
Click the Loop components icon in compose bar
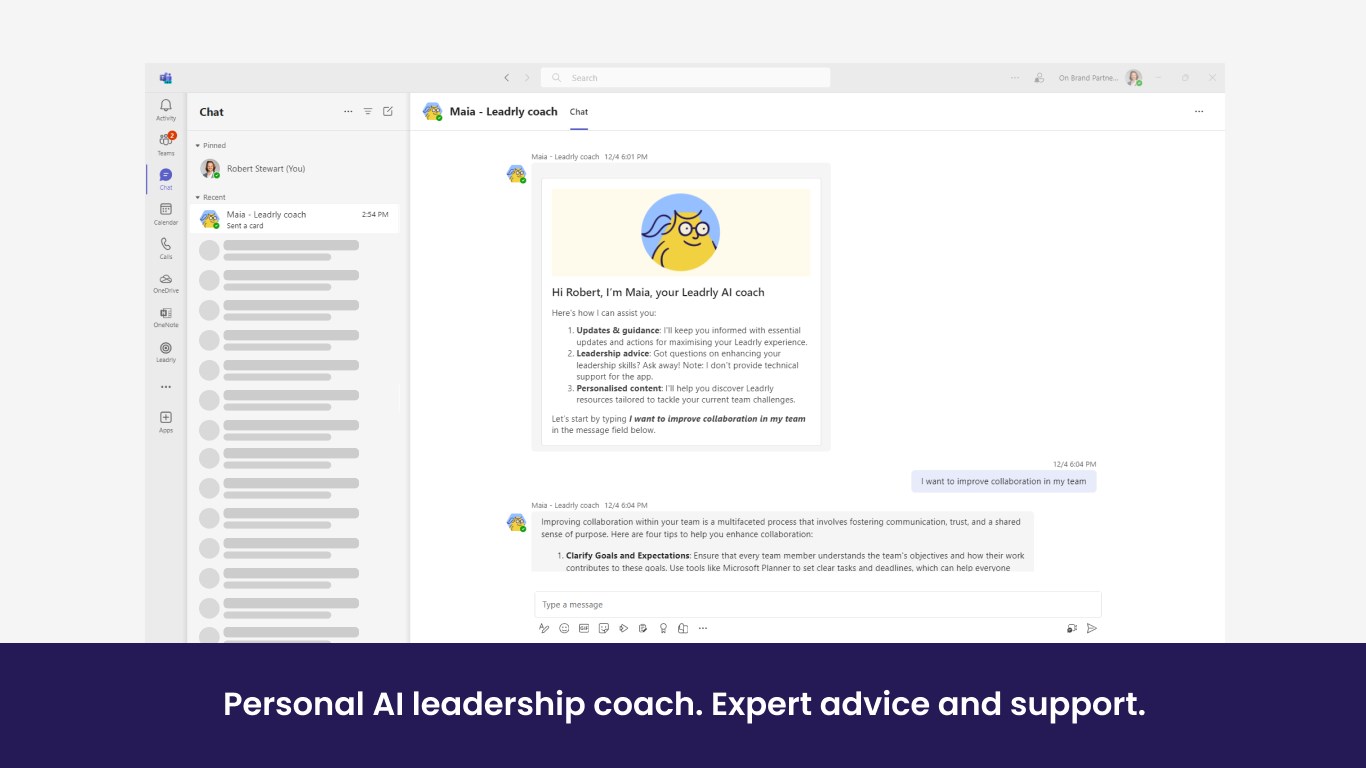point(623,628)
